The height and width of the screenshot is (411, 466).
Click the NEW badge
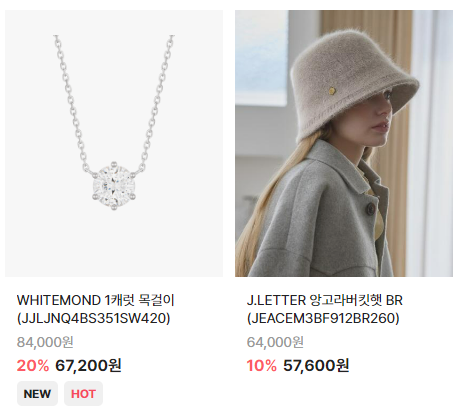coord(37,394)
